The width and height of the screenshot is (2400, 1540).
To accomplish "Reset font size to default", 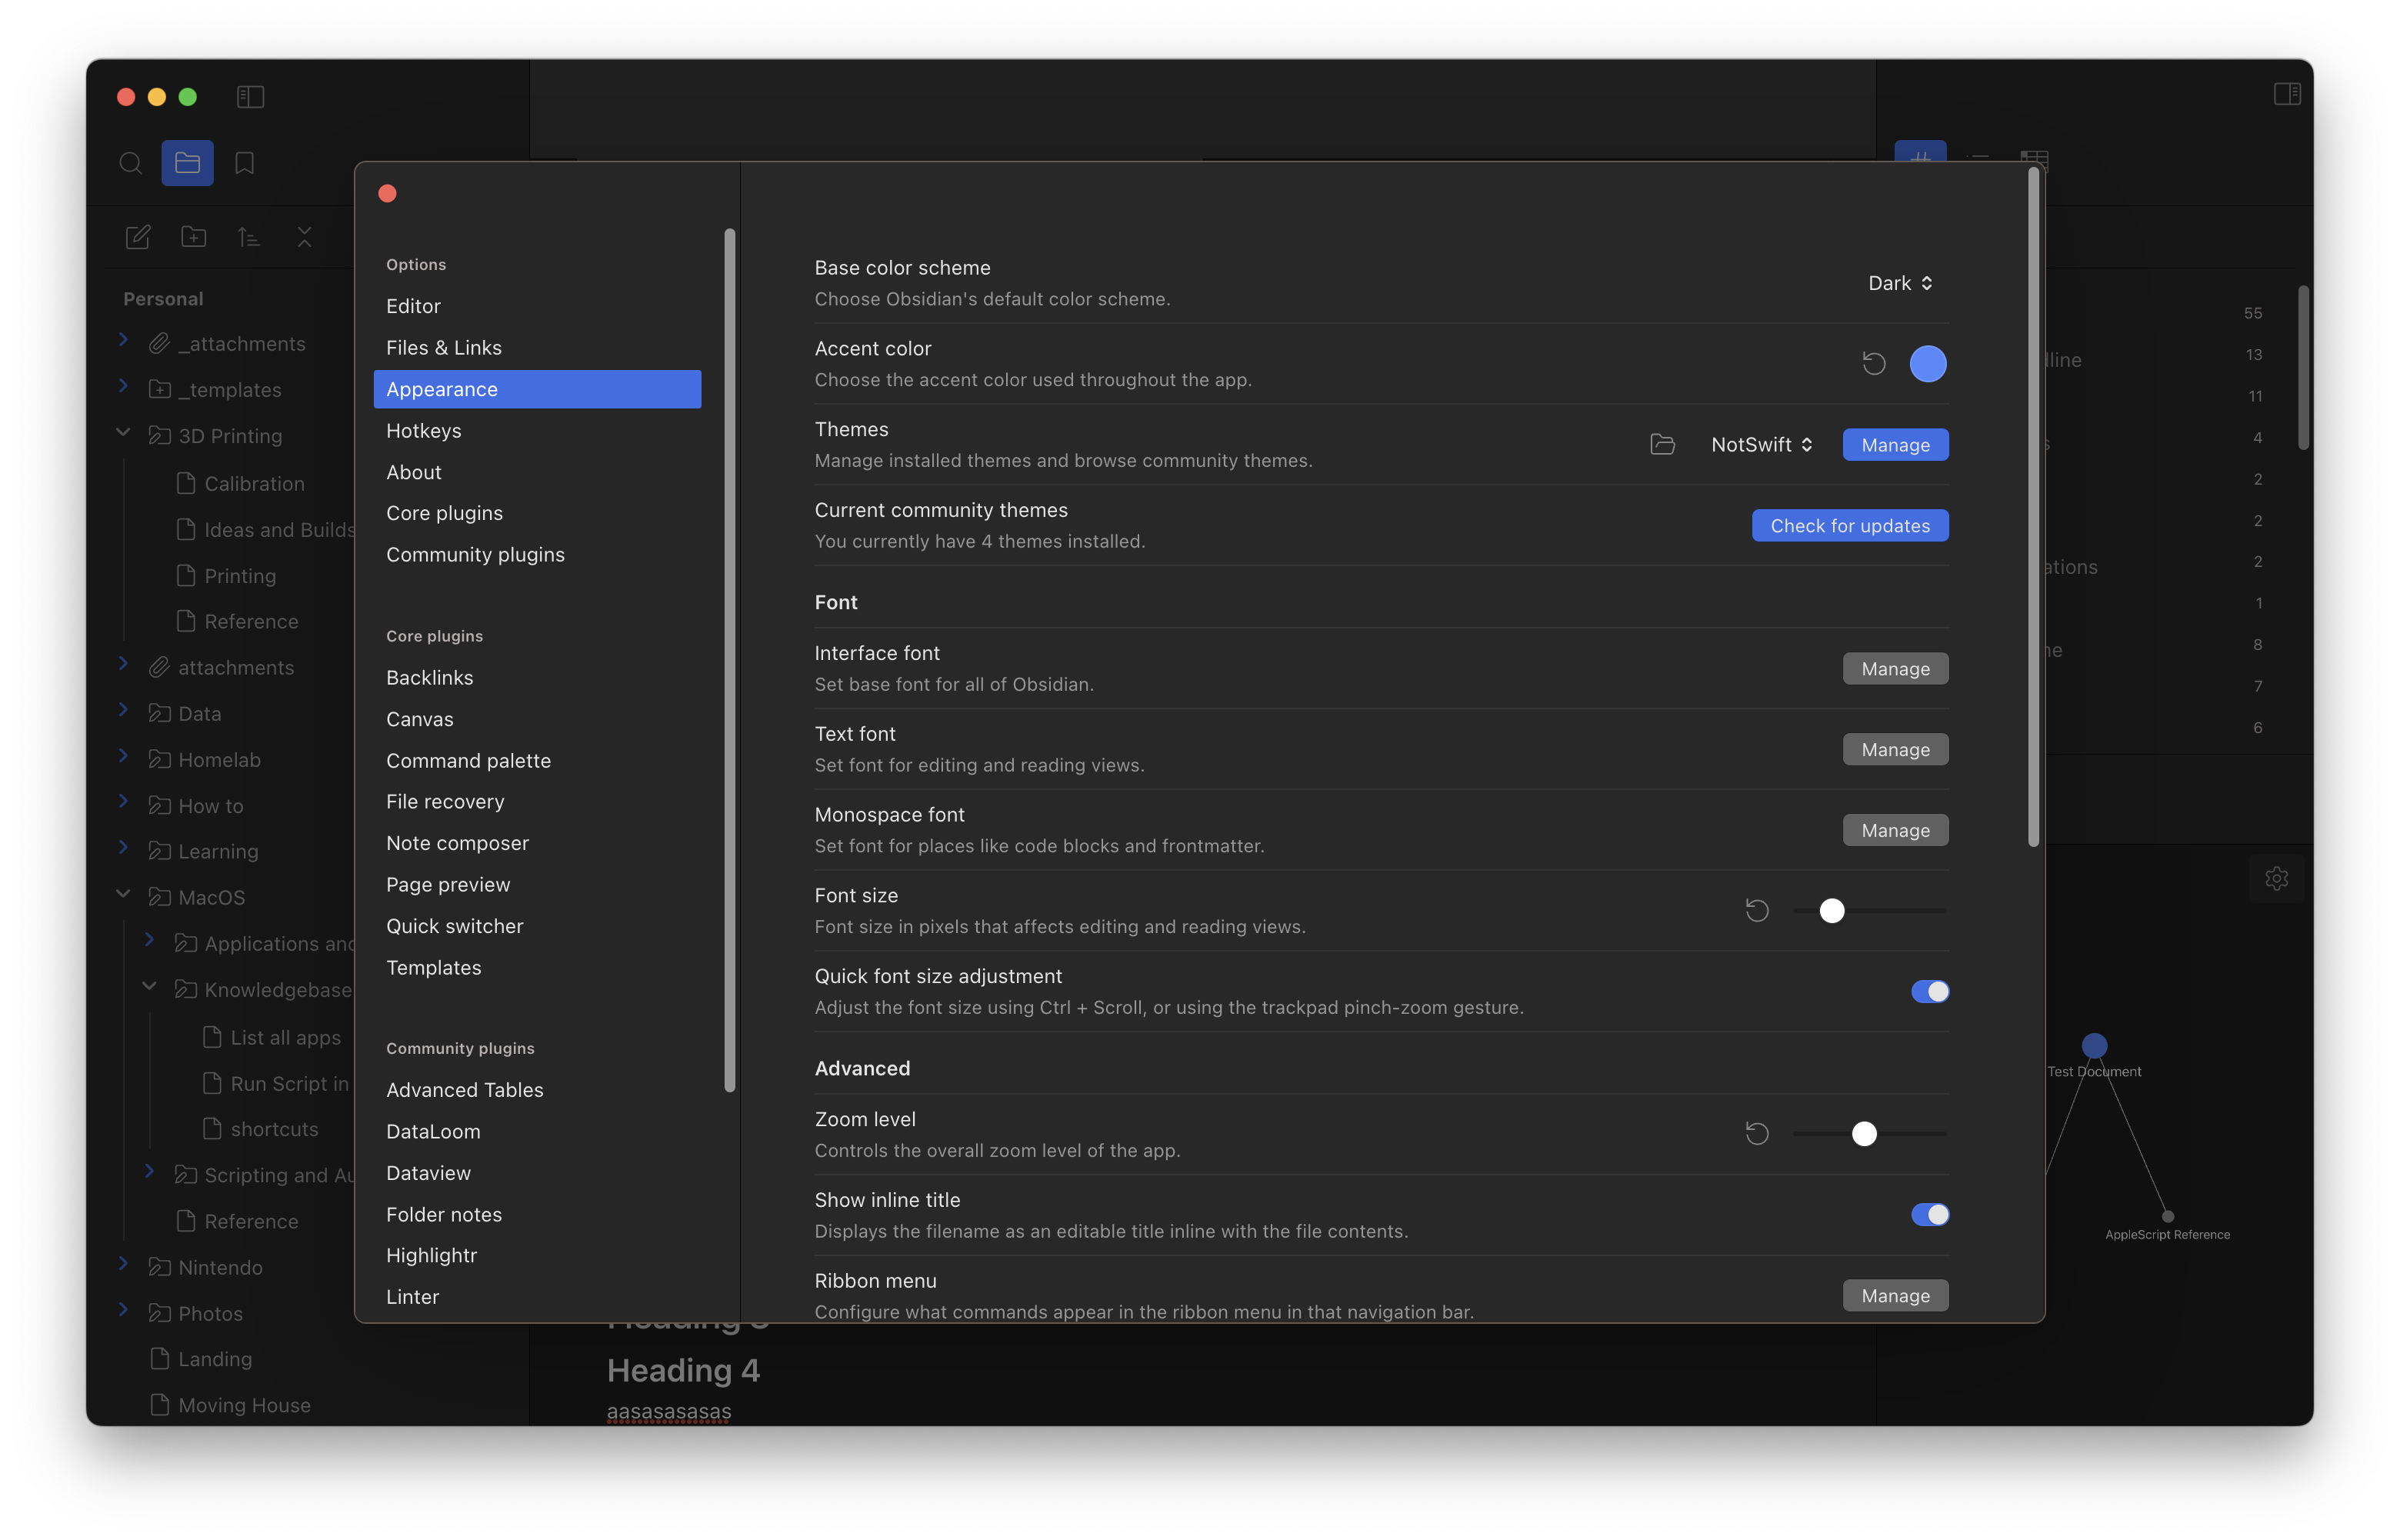I will [x=1757, y=911].
